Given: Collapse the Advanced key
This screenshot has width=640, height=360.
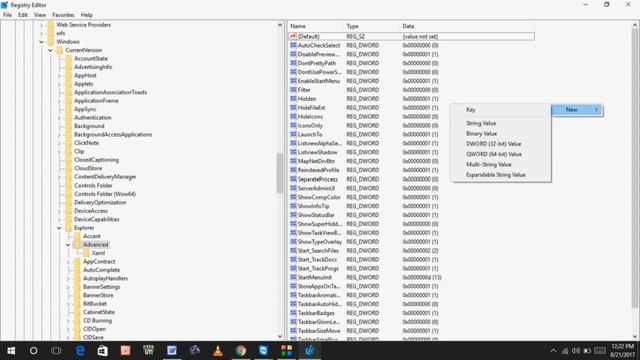Looking at the screenshot, I should coord(68,244).
